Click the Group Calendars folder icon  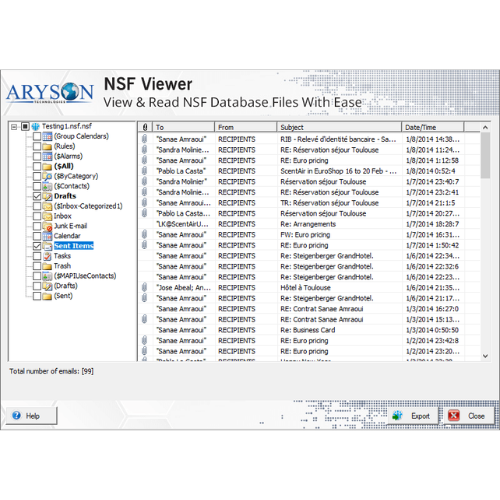47,136
